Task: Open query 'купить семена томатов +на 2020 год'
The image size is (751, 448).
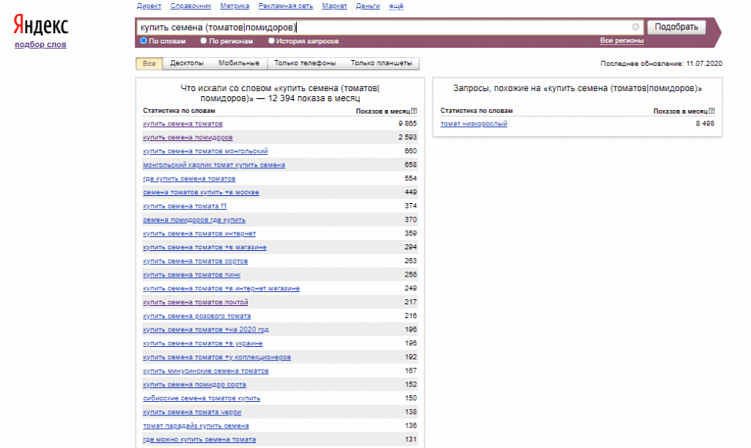Action: point(206,330)
